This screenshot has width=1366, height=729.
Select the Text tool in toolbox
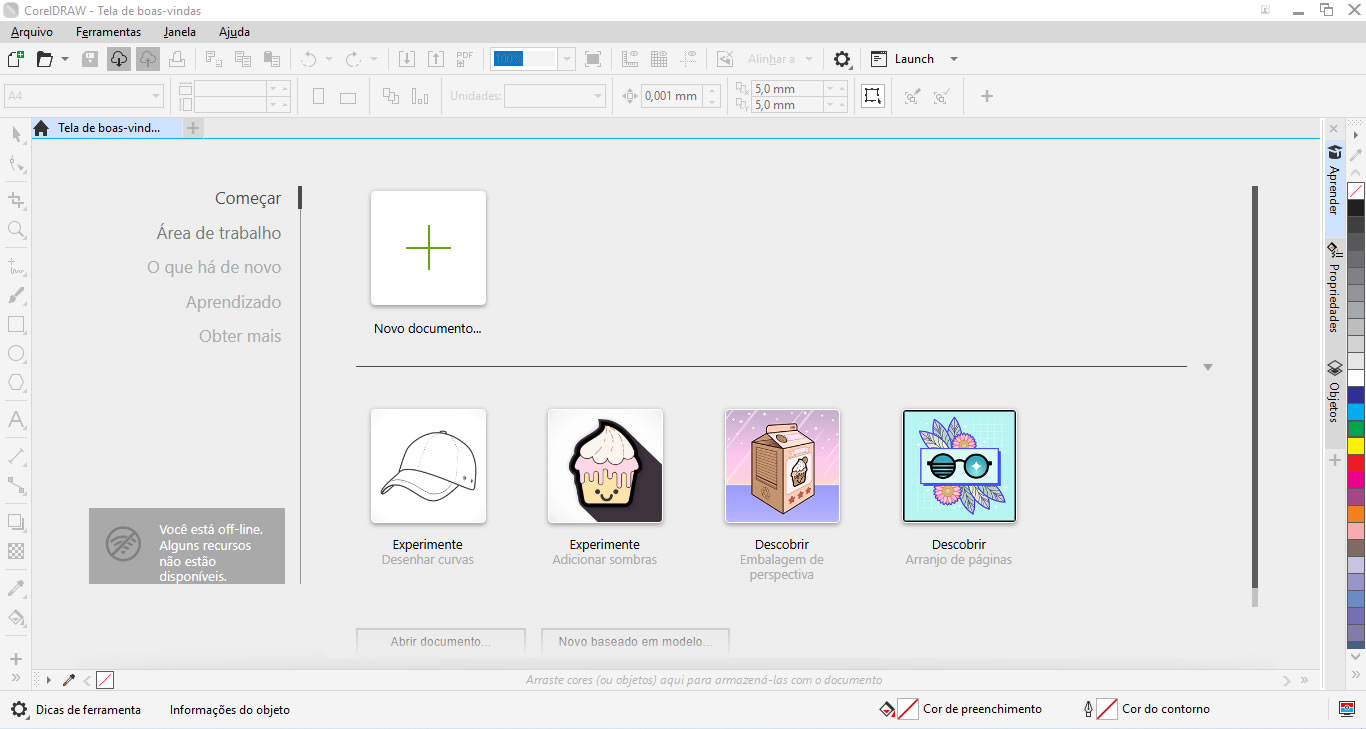[16, 420]
